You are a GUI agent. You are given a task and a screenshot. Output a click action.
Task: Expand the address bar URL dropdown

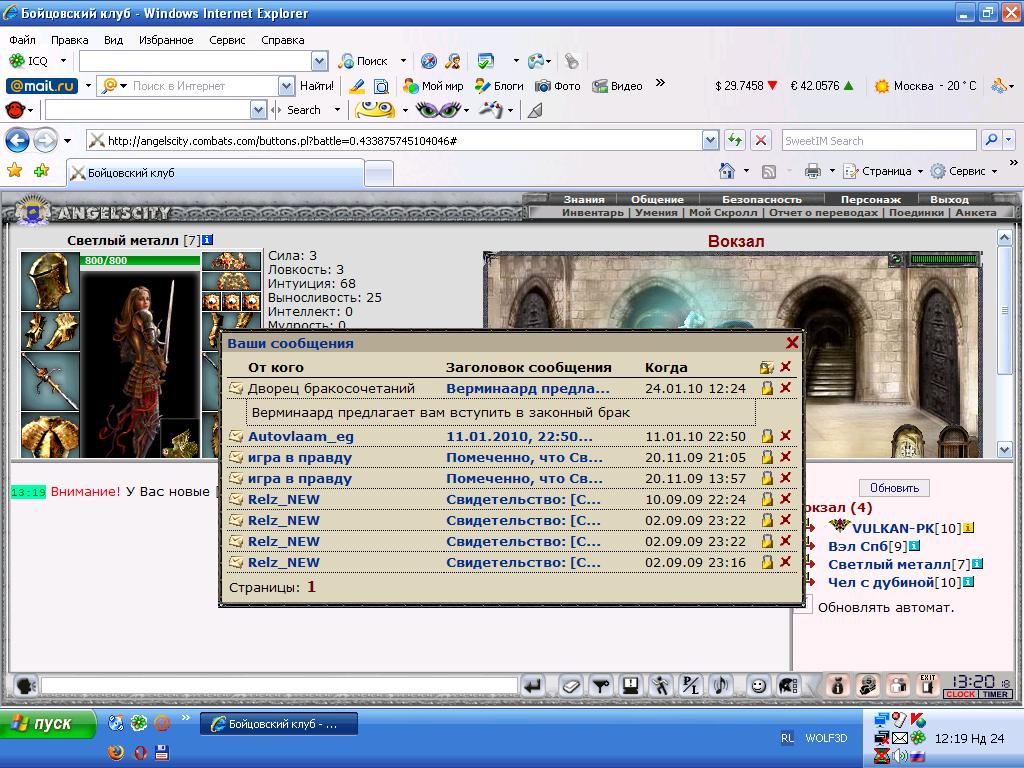tap(711, 140)
